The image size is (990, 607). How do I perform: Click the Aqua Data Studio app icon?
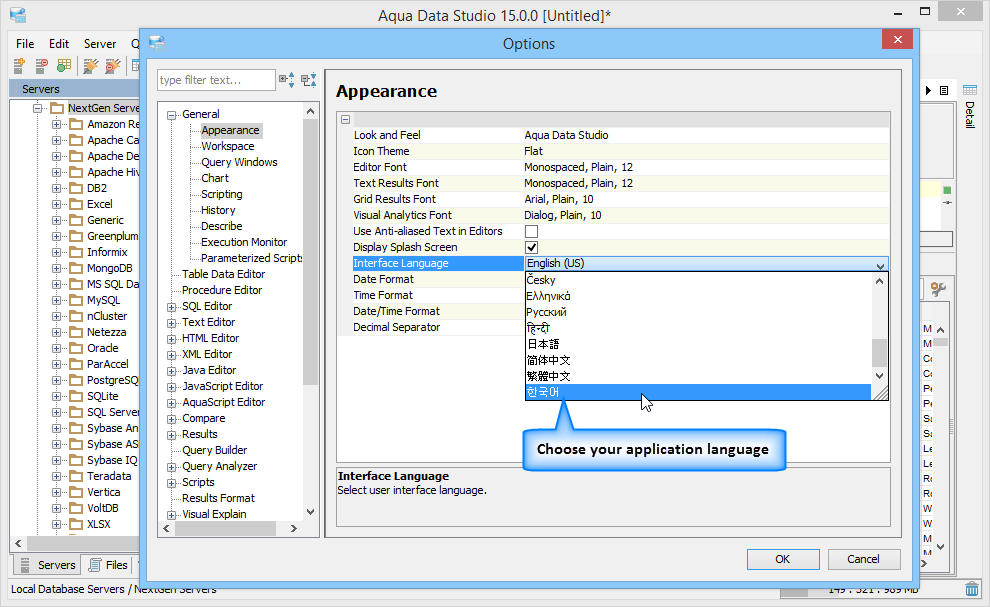pyautogui.click(x=18, y=15)
